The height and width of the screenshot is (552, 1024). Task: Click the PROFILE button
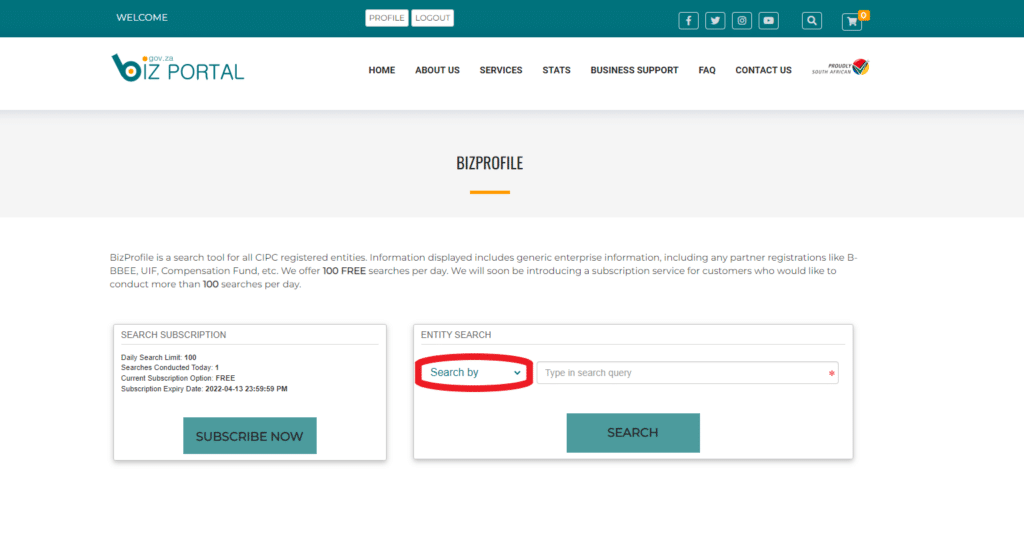pyautogui.click(x=387, y=18)
